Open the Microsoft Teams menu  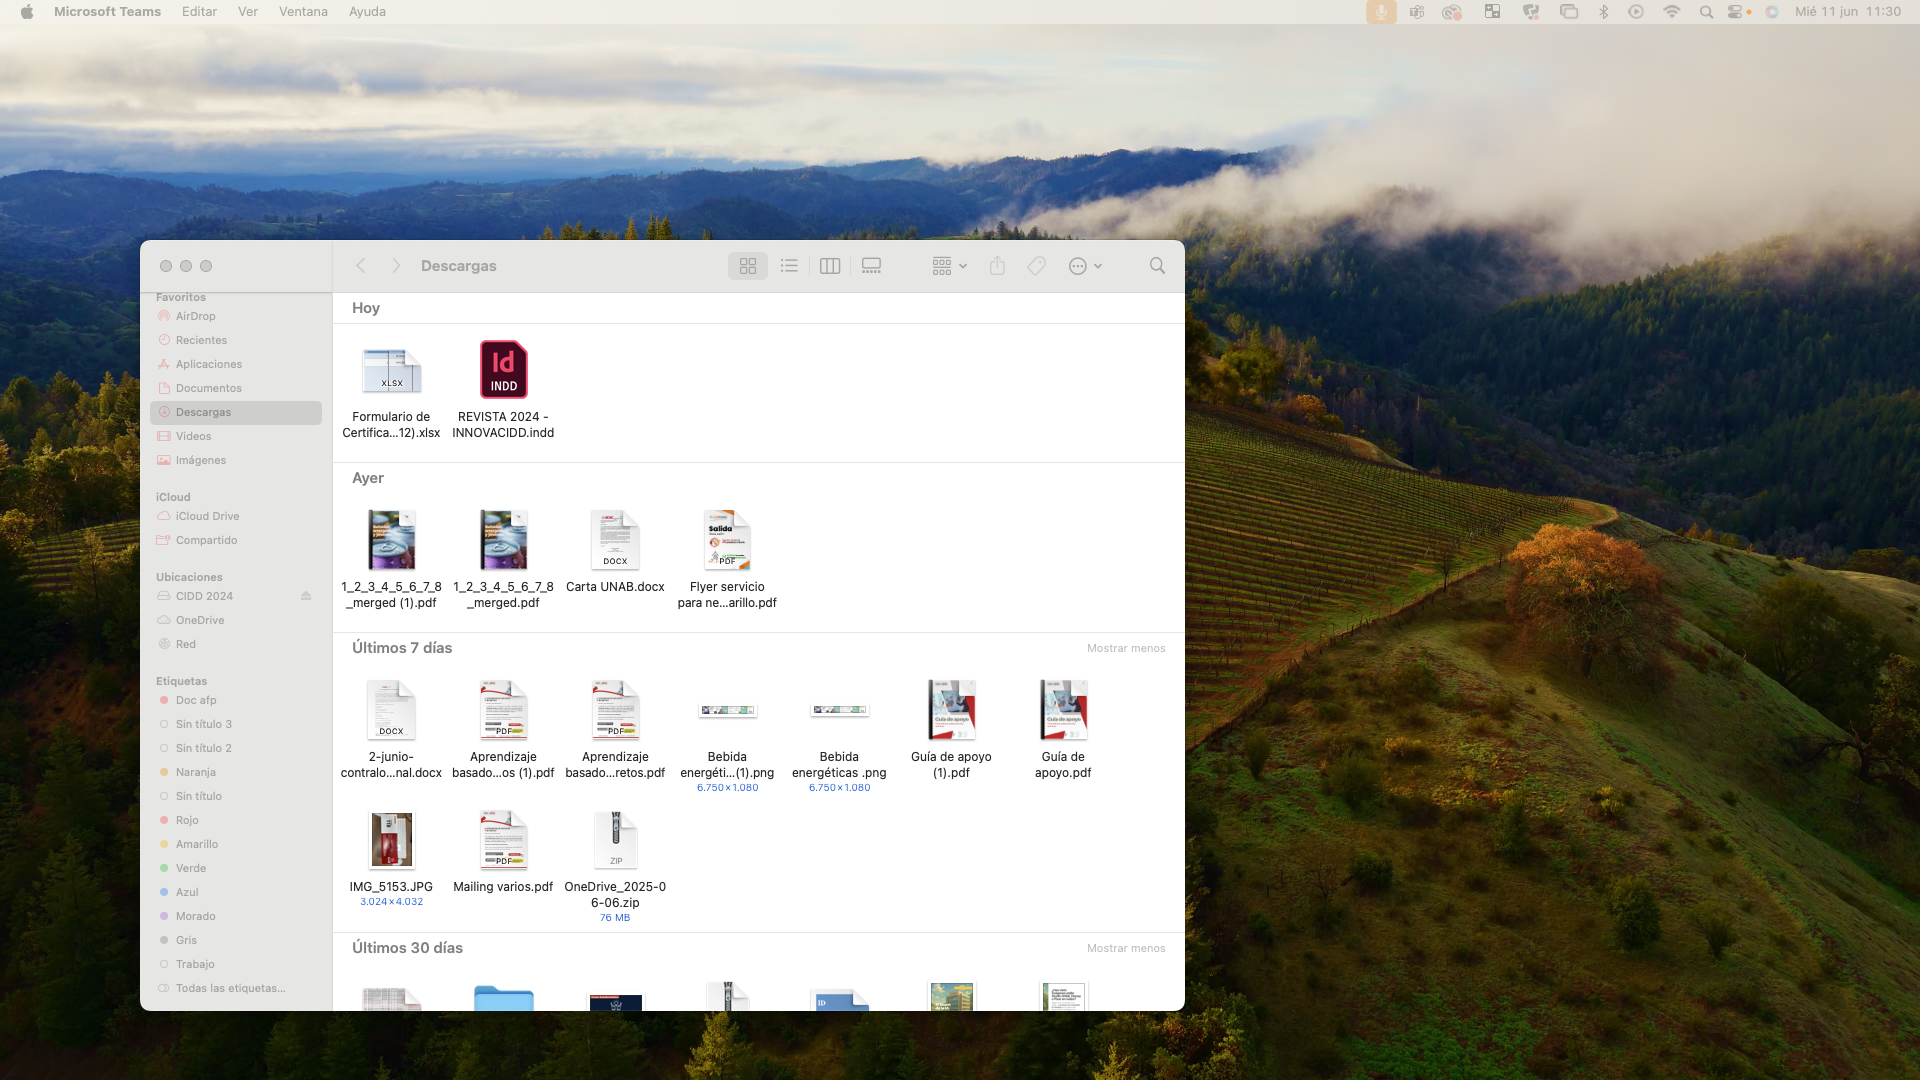(x=107, y=12)
